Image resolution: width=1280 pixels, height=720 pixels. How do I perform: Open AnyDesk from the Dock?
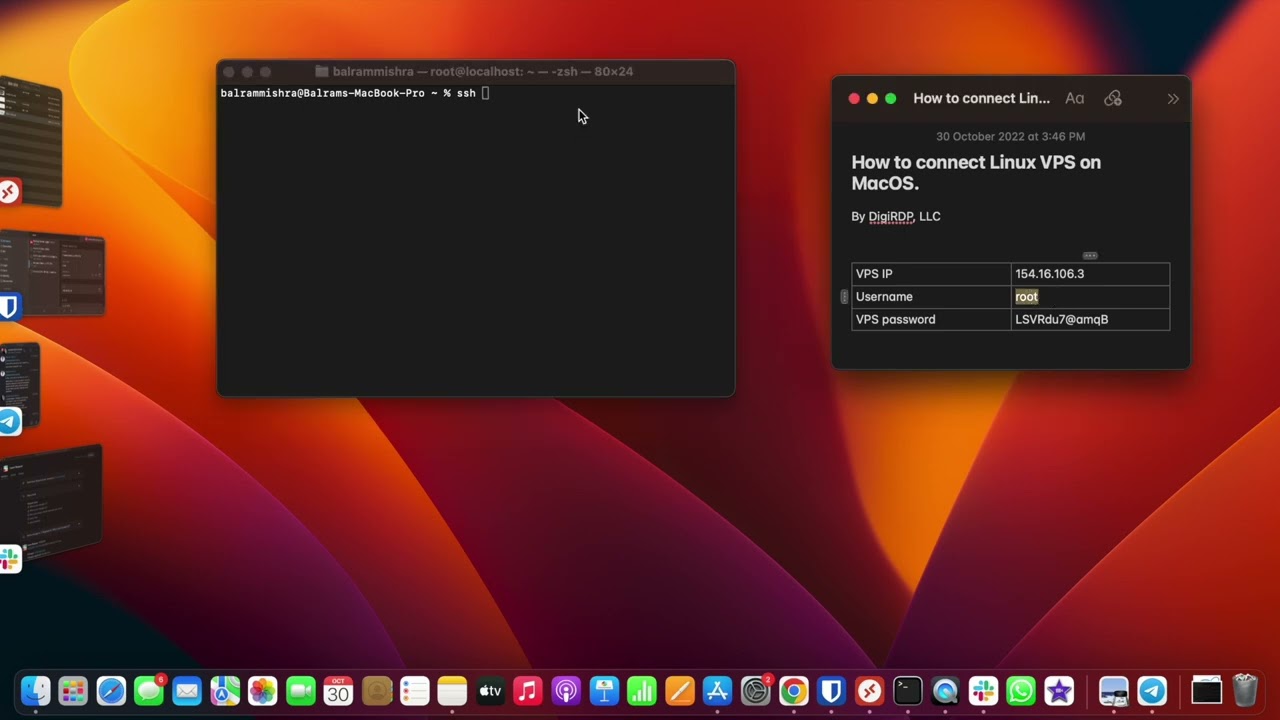tap(869, 691)
